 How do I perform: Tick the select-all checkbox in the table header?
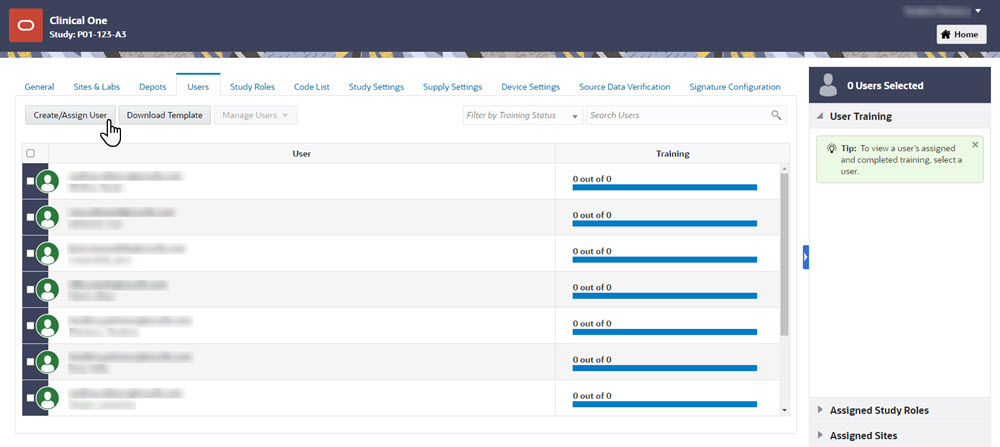(x=30, y=154)
